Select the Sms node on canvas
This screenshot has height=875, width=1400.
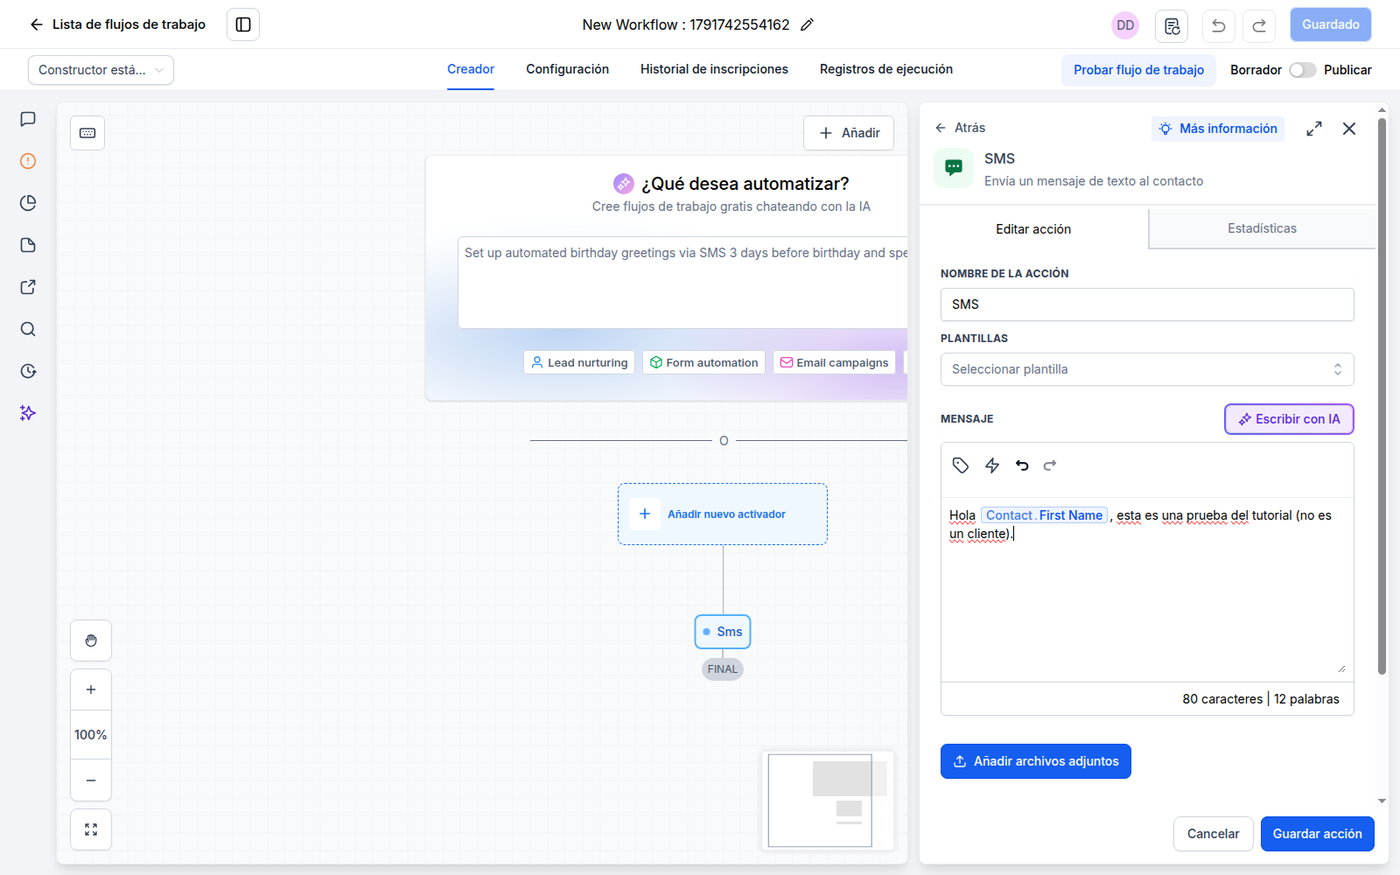point(722,632)
